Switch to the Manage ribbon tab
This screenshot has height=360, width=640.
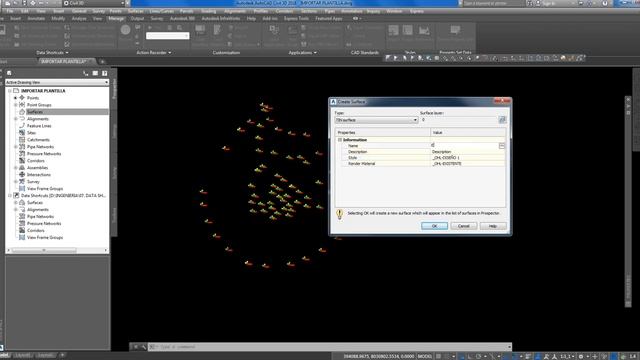116,18
